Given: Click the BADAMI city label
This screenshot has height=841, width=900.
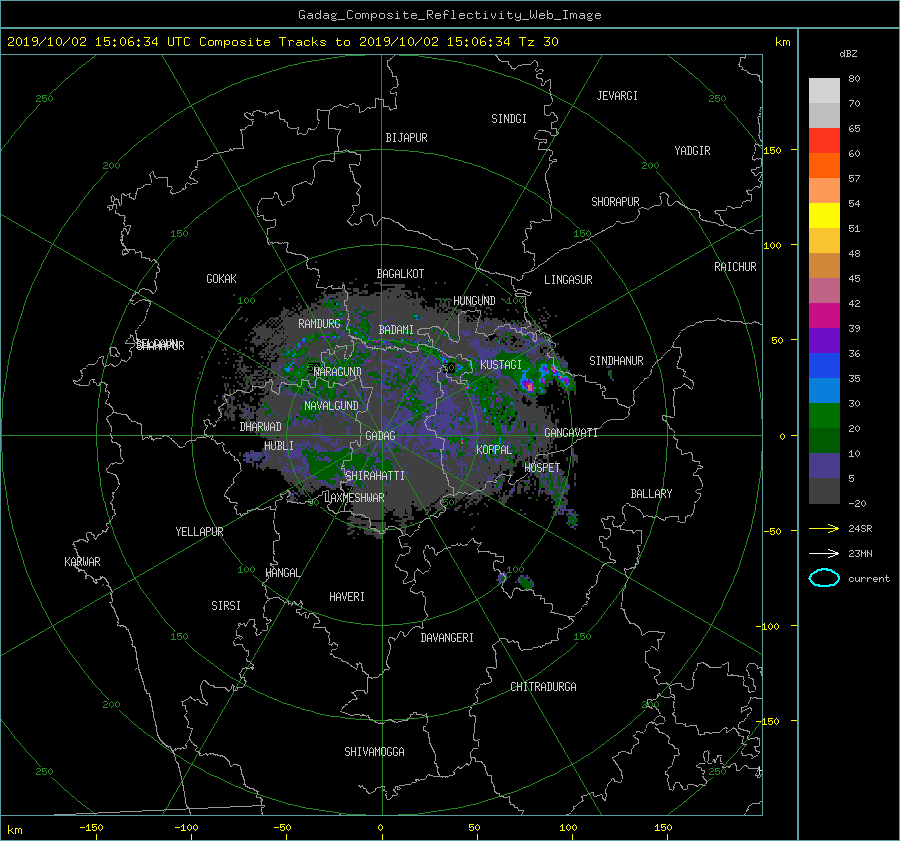Looking at the screenshot, I should [396, 330].
